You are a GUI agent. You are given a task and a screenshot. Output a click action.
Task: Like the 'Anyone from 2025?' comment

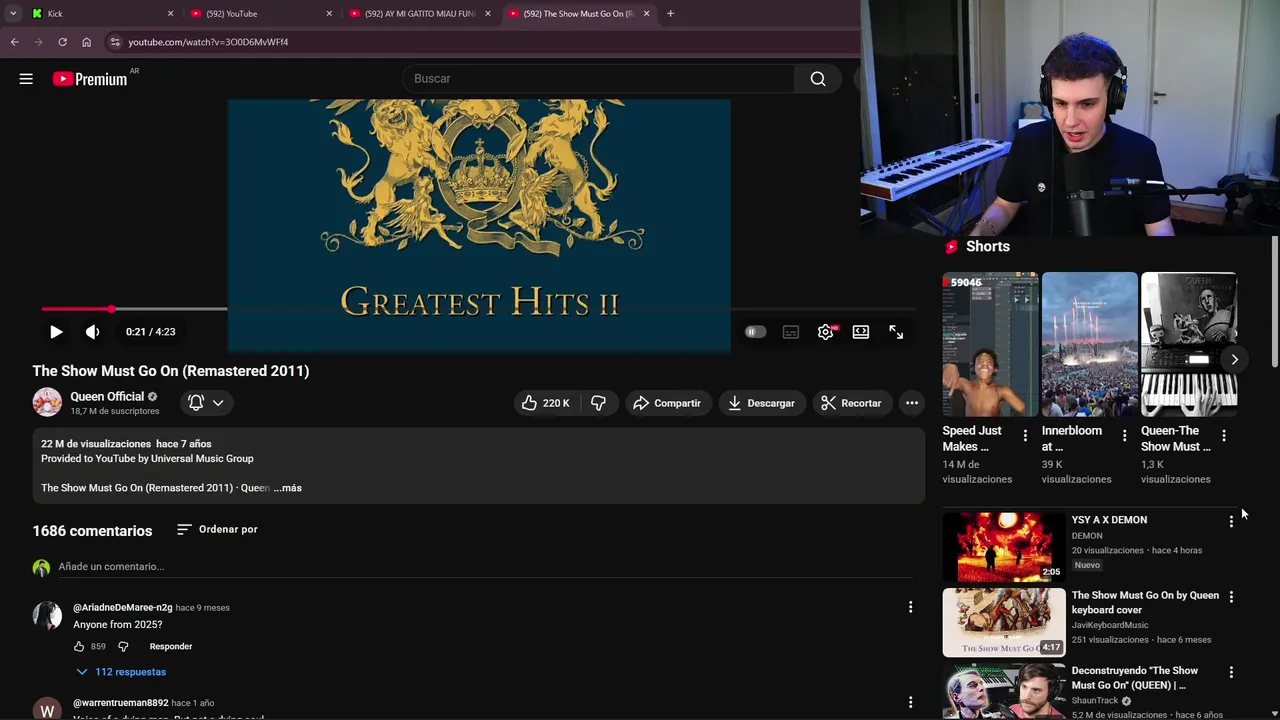(x=79, y=646)
